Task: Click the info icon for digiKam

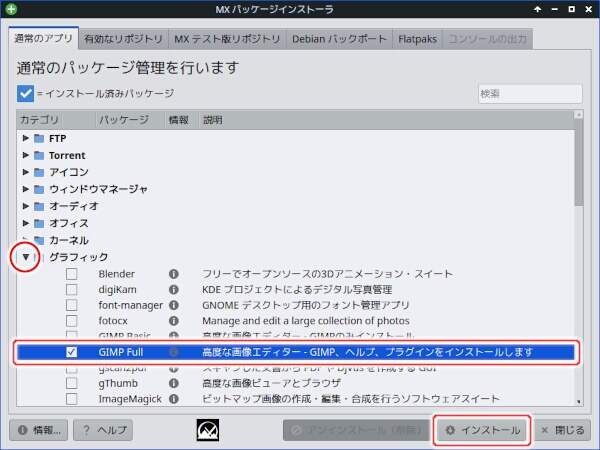Action: coord(173,290)
